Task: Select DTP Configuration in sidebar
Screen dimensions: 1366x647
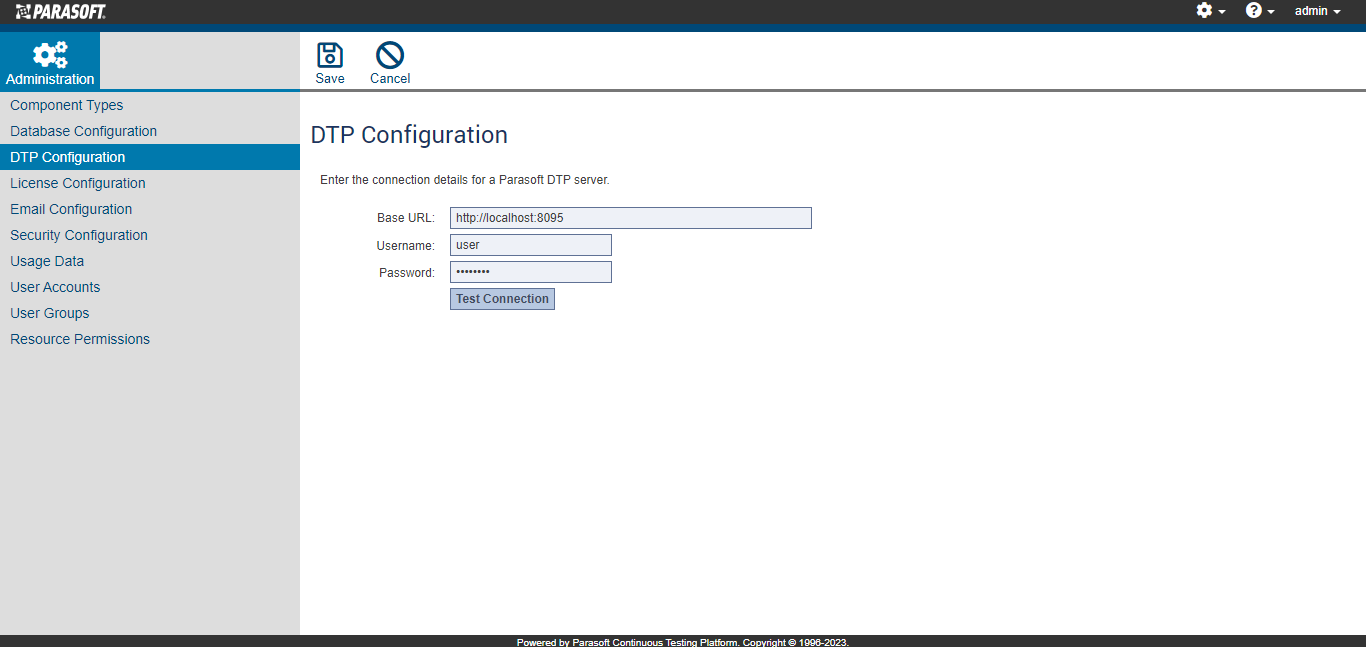Action: [150, 157]
